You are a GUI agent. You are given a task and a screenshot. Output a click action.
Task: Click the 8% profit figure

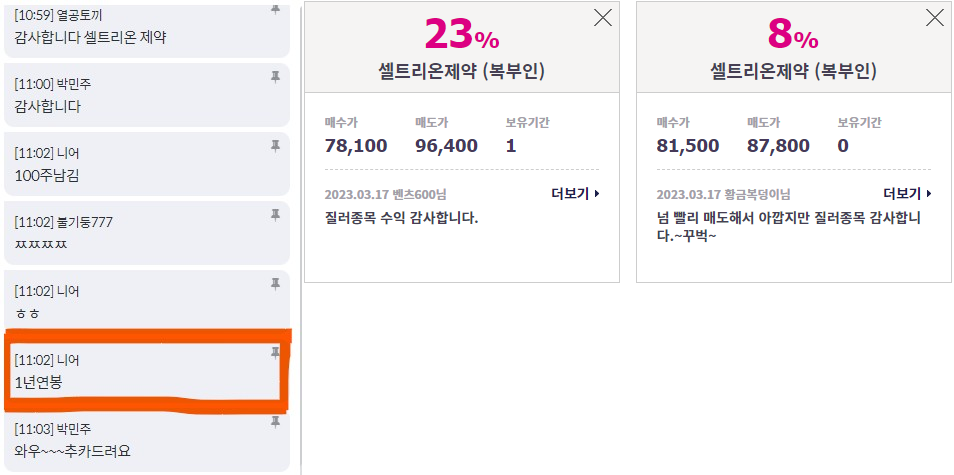(793, 34)
